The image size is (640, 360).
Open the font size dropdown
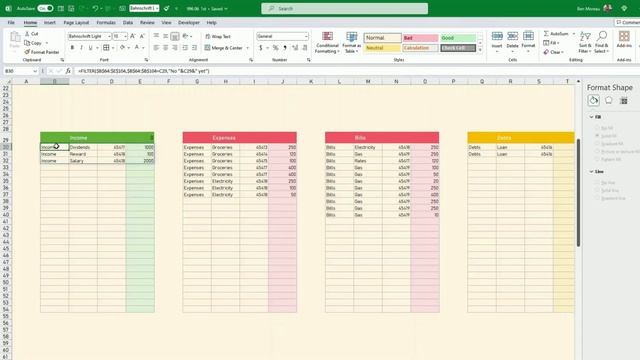pos(125,36)
